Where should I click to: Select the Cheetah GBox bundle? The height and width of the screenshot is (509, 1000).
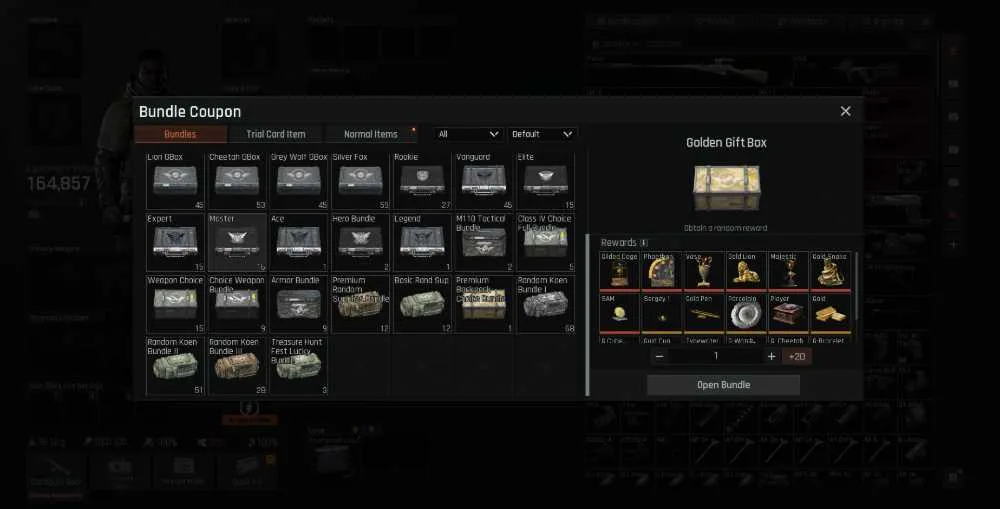click(237, 181)
